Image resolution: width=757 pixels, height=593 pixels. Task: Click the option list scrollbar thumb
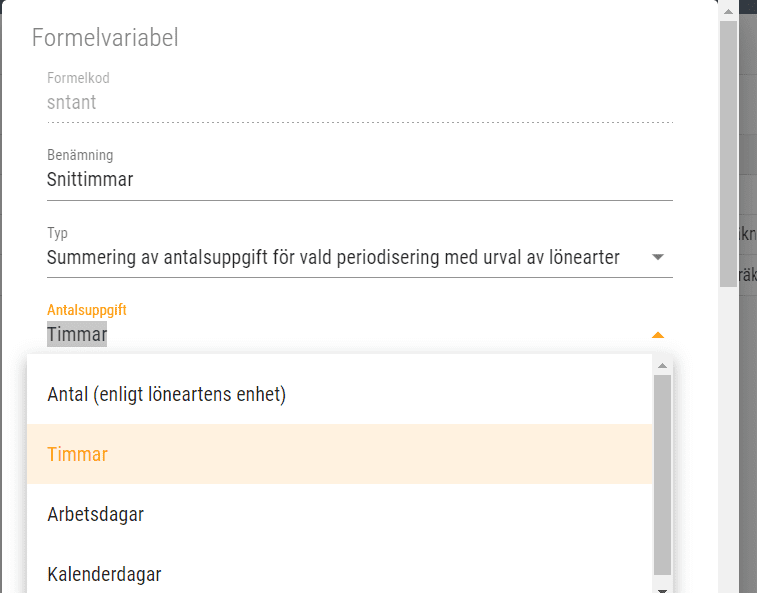pyautogui.click(x=662, y=475)
